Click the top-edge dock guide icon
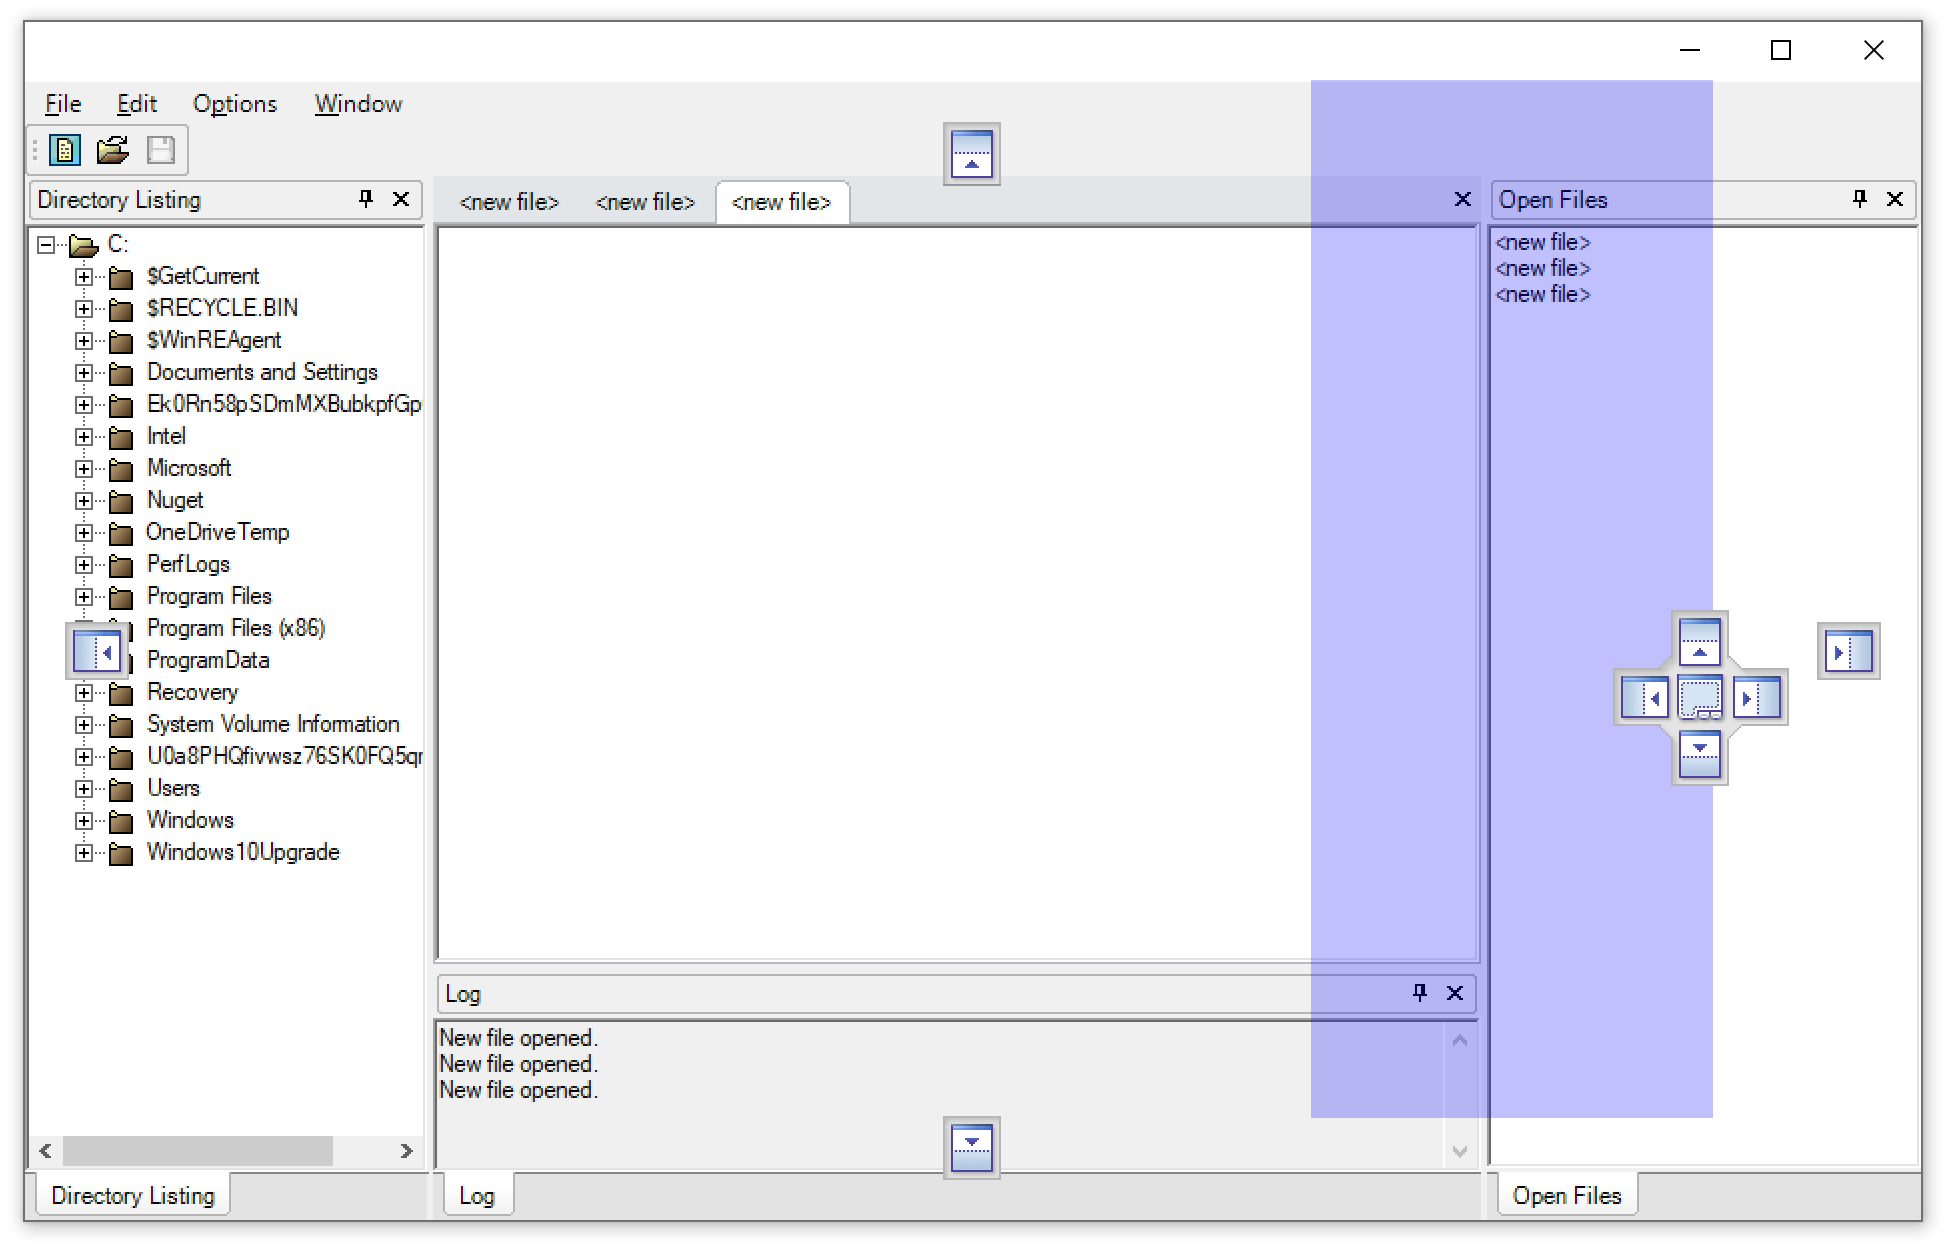The height and width of the screenshot is (1249, 1952). click(971, 154)
